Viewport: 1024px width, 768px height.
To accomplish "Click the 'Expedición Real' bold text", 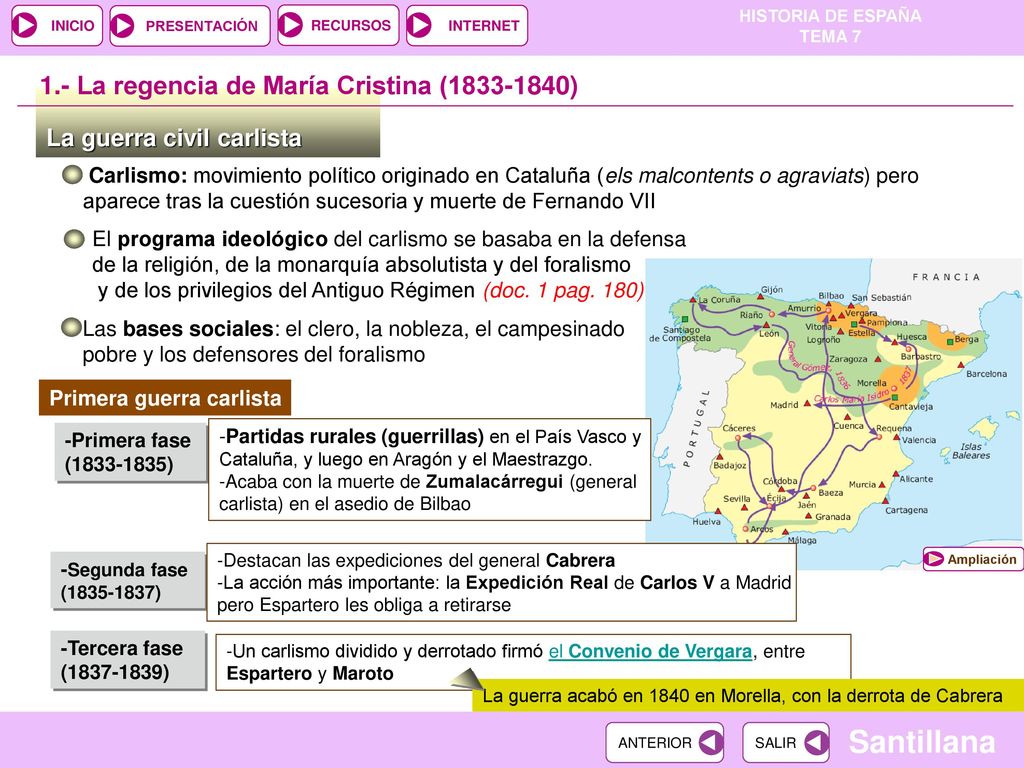I will pyautogui.click(x=537, y=583).
